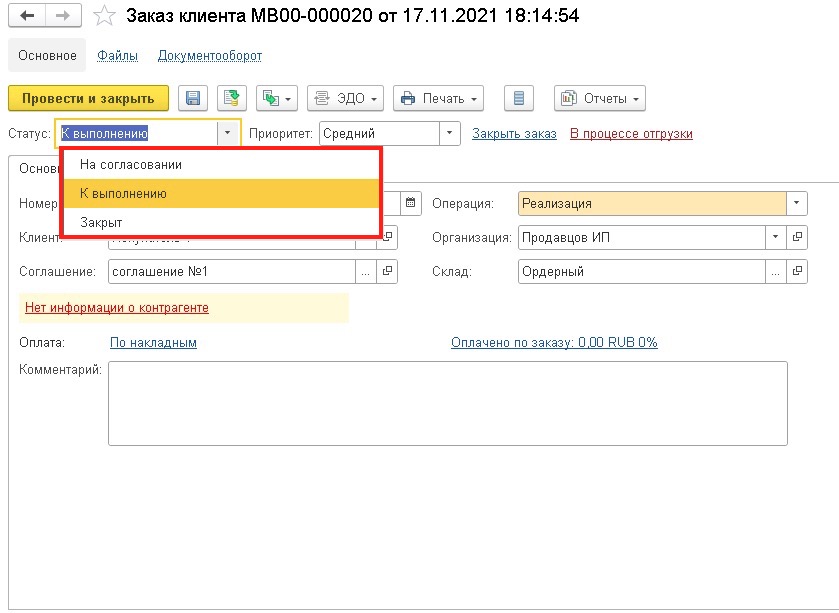Go back with the left arrow button
The image size is (839, 613).
point(27,16)
